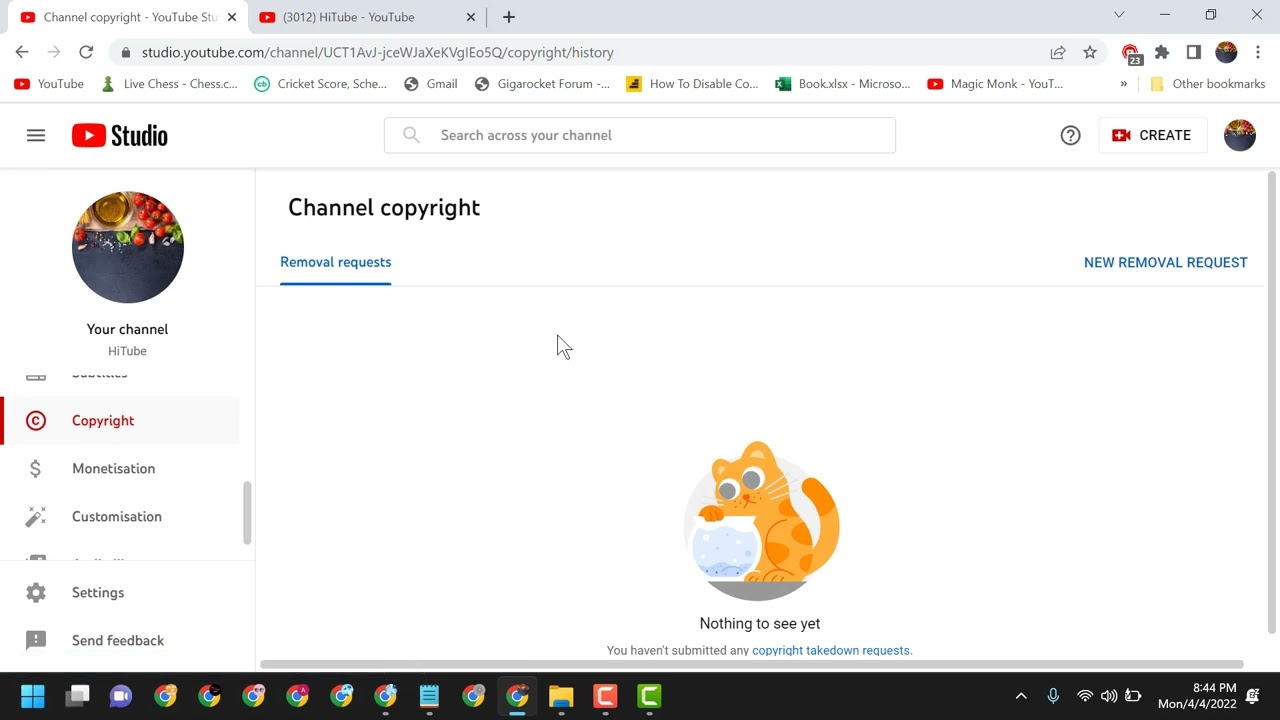Close the Channel copyright browser tab
Image resolution: width=1280 pixels, height=720 pixels.
231,17
